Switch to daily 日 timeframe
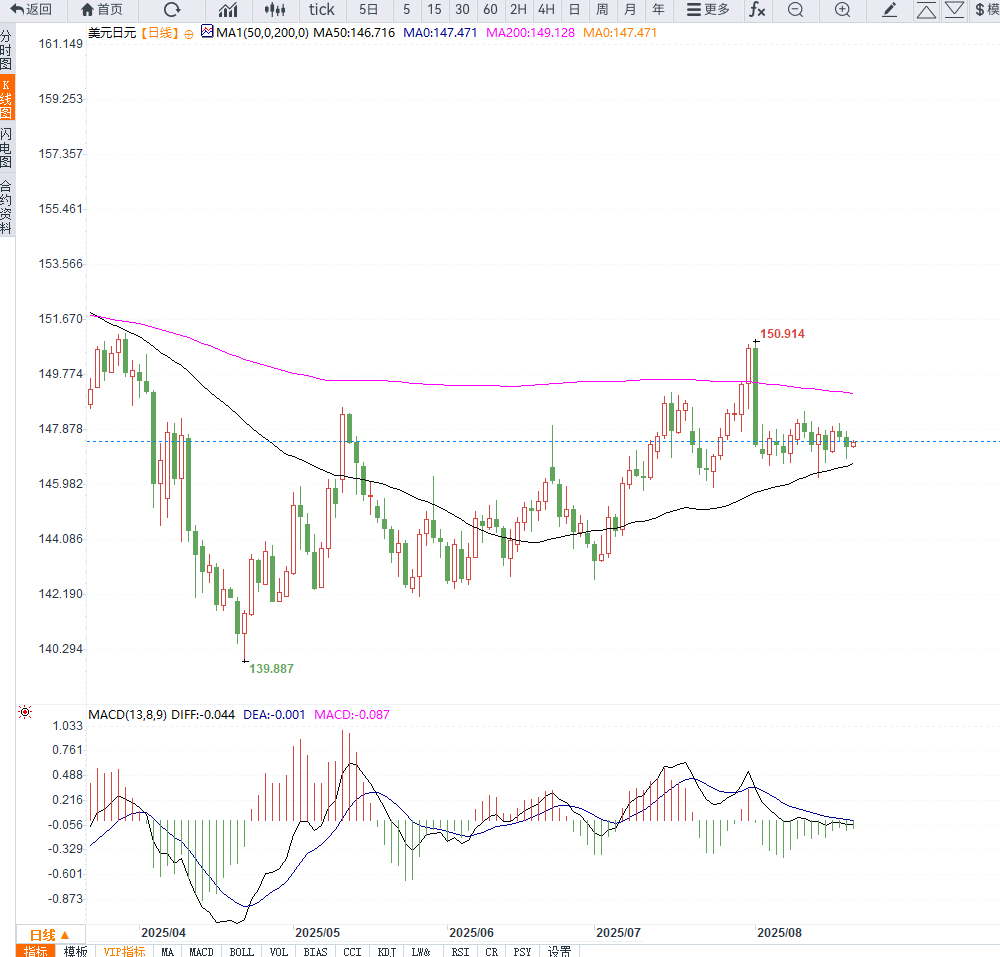1000x957 pixels. coord(574,10)
